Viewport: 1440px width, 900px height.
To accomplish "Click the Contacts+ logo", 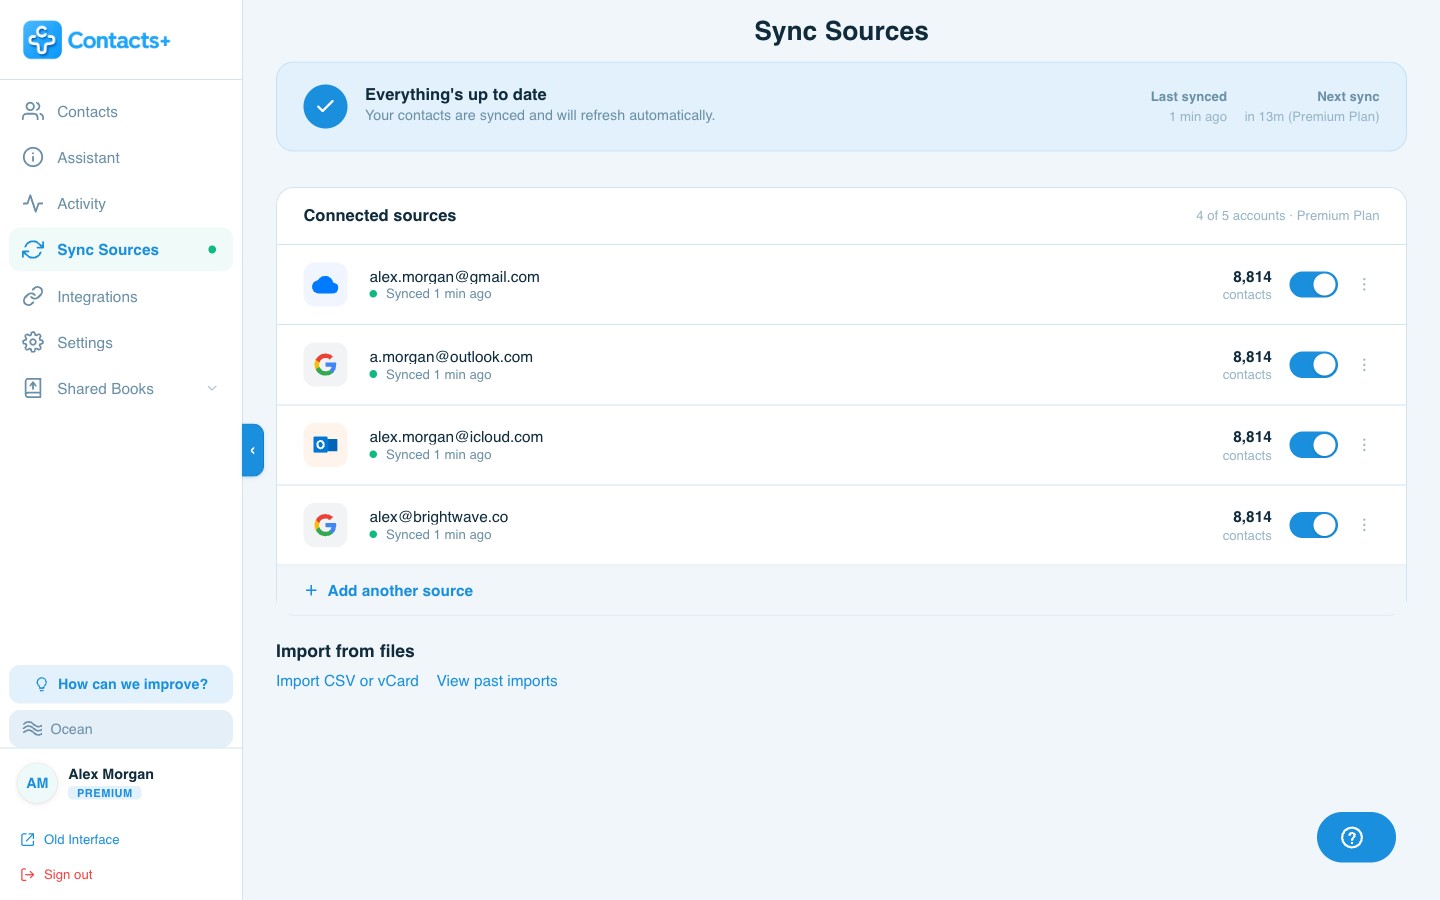I will pyautogui.click(x=97, y=40).
